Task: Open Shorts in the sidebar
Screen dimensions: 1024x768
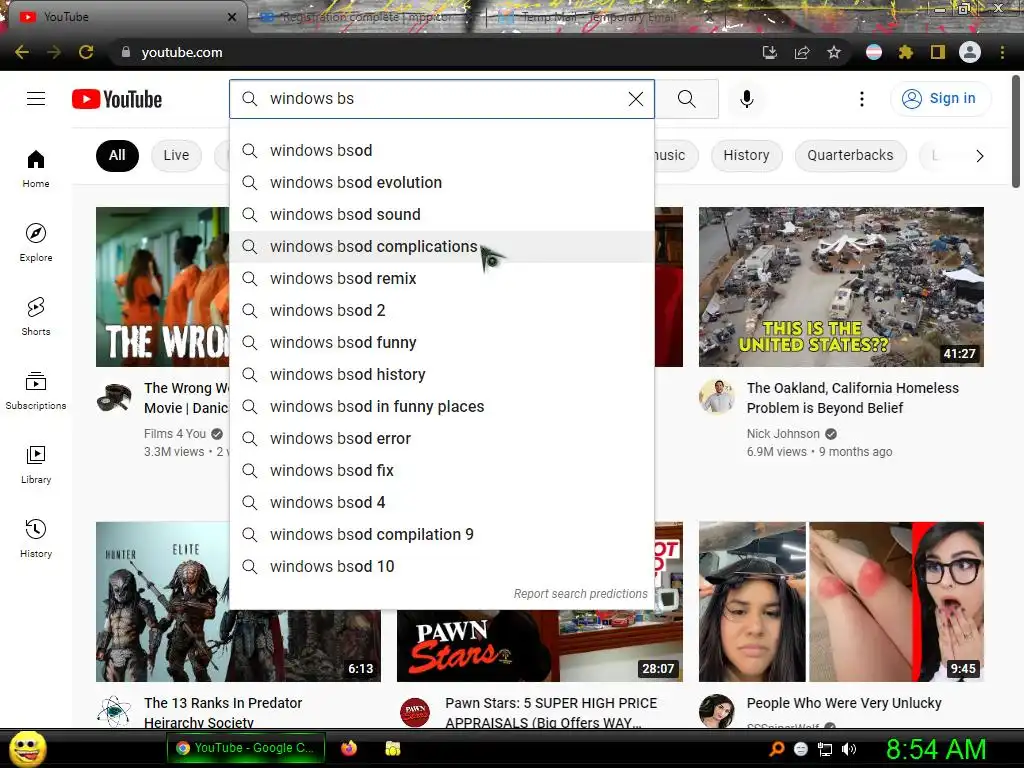Action: [36, 316]
